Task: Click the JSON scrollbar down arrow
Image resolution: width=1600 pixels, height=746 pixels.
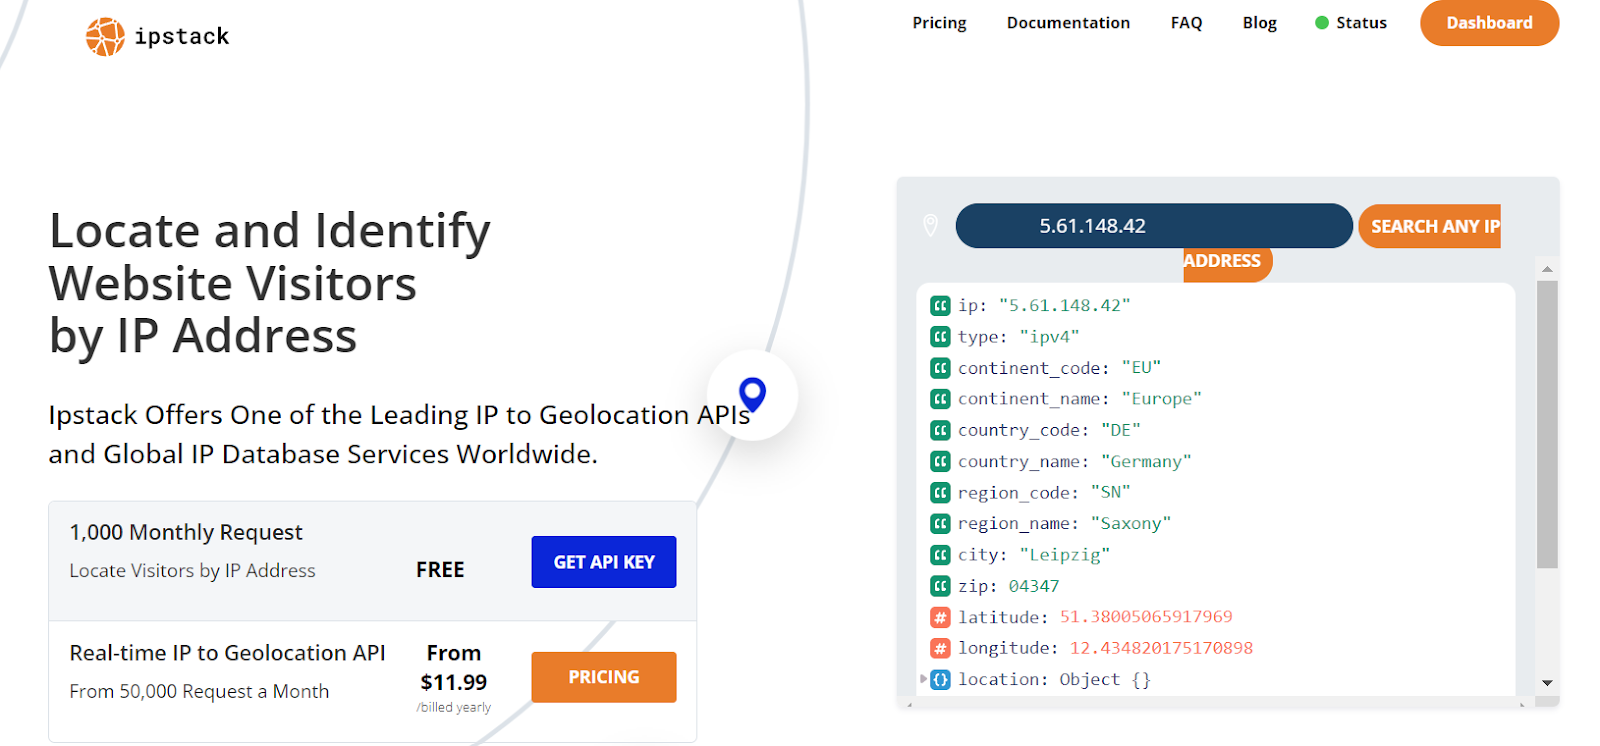Action: pos(1547,683)
